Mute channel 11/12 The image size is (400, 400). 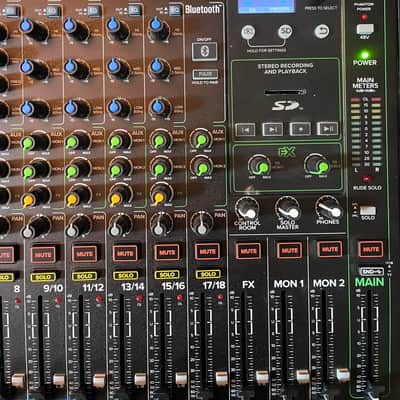(x=84, y=254)
